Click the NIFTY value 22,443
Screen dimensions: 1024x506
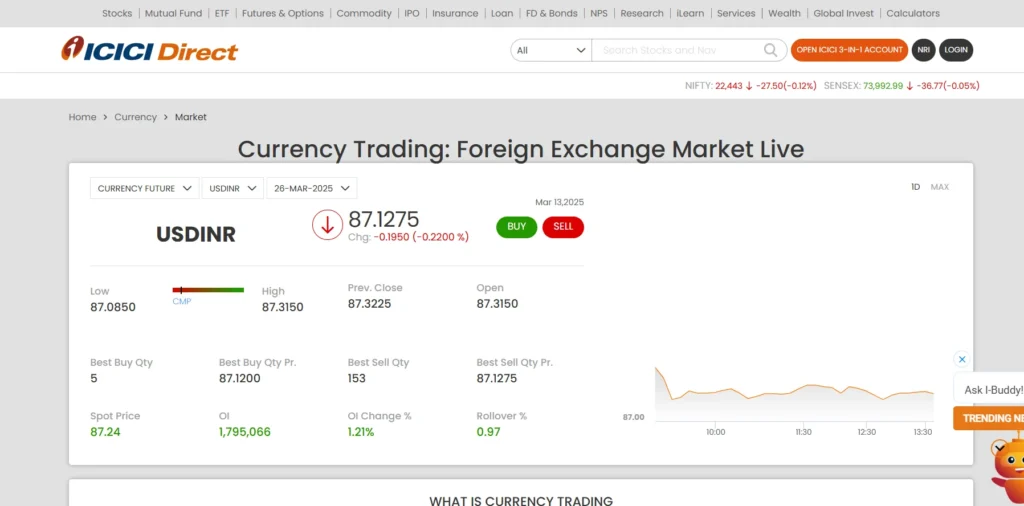(x=729, y=86)
